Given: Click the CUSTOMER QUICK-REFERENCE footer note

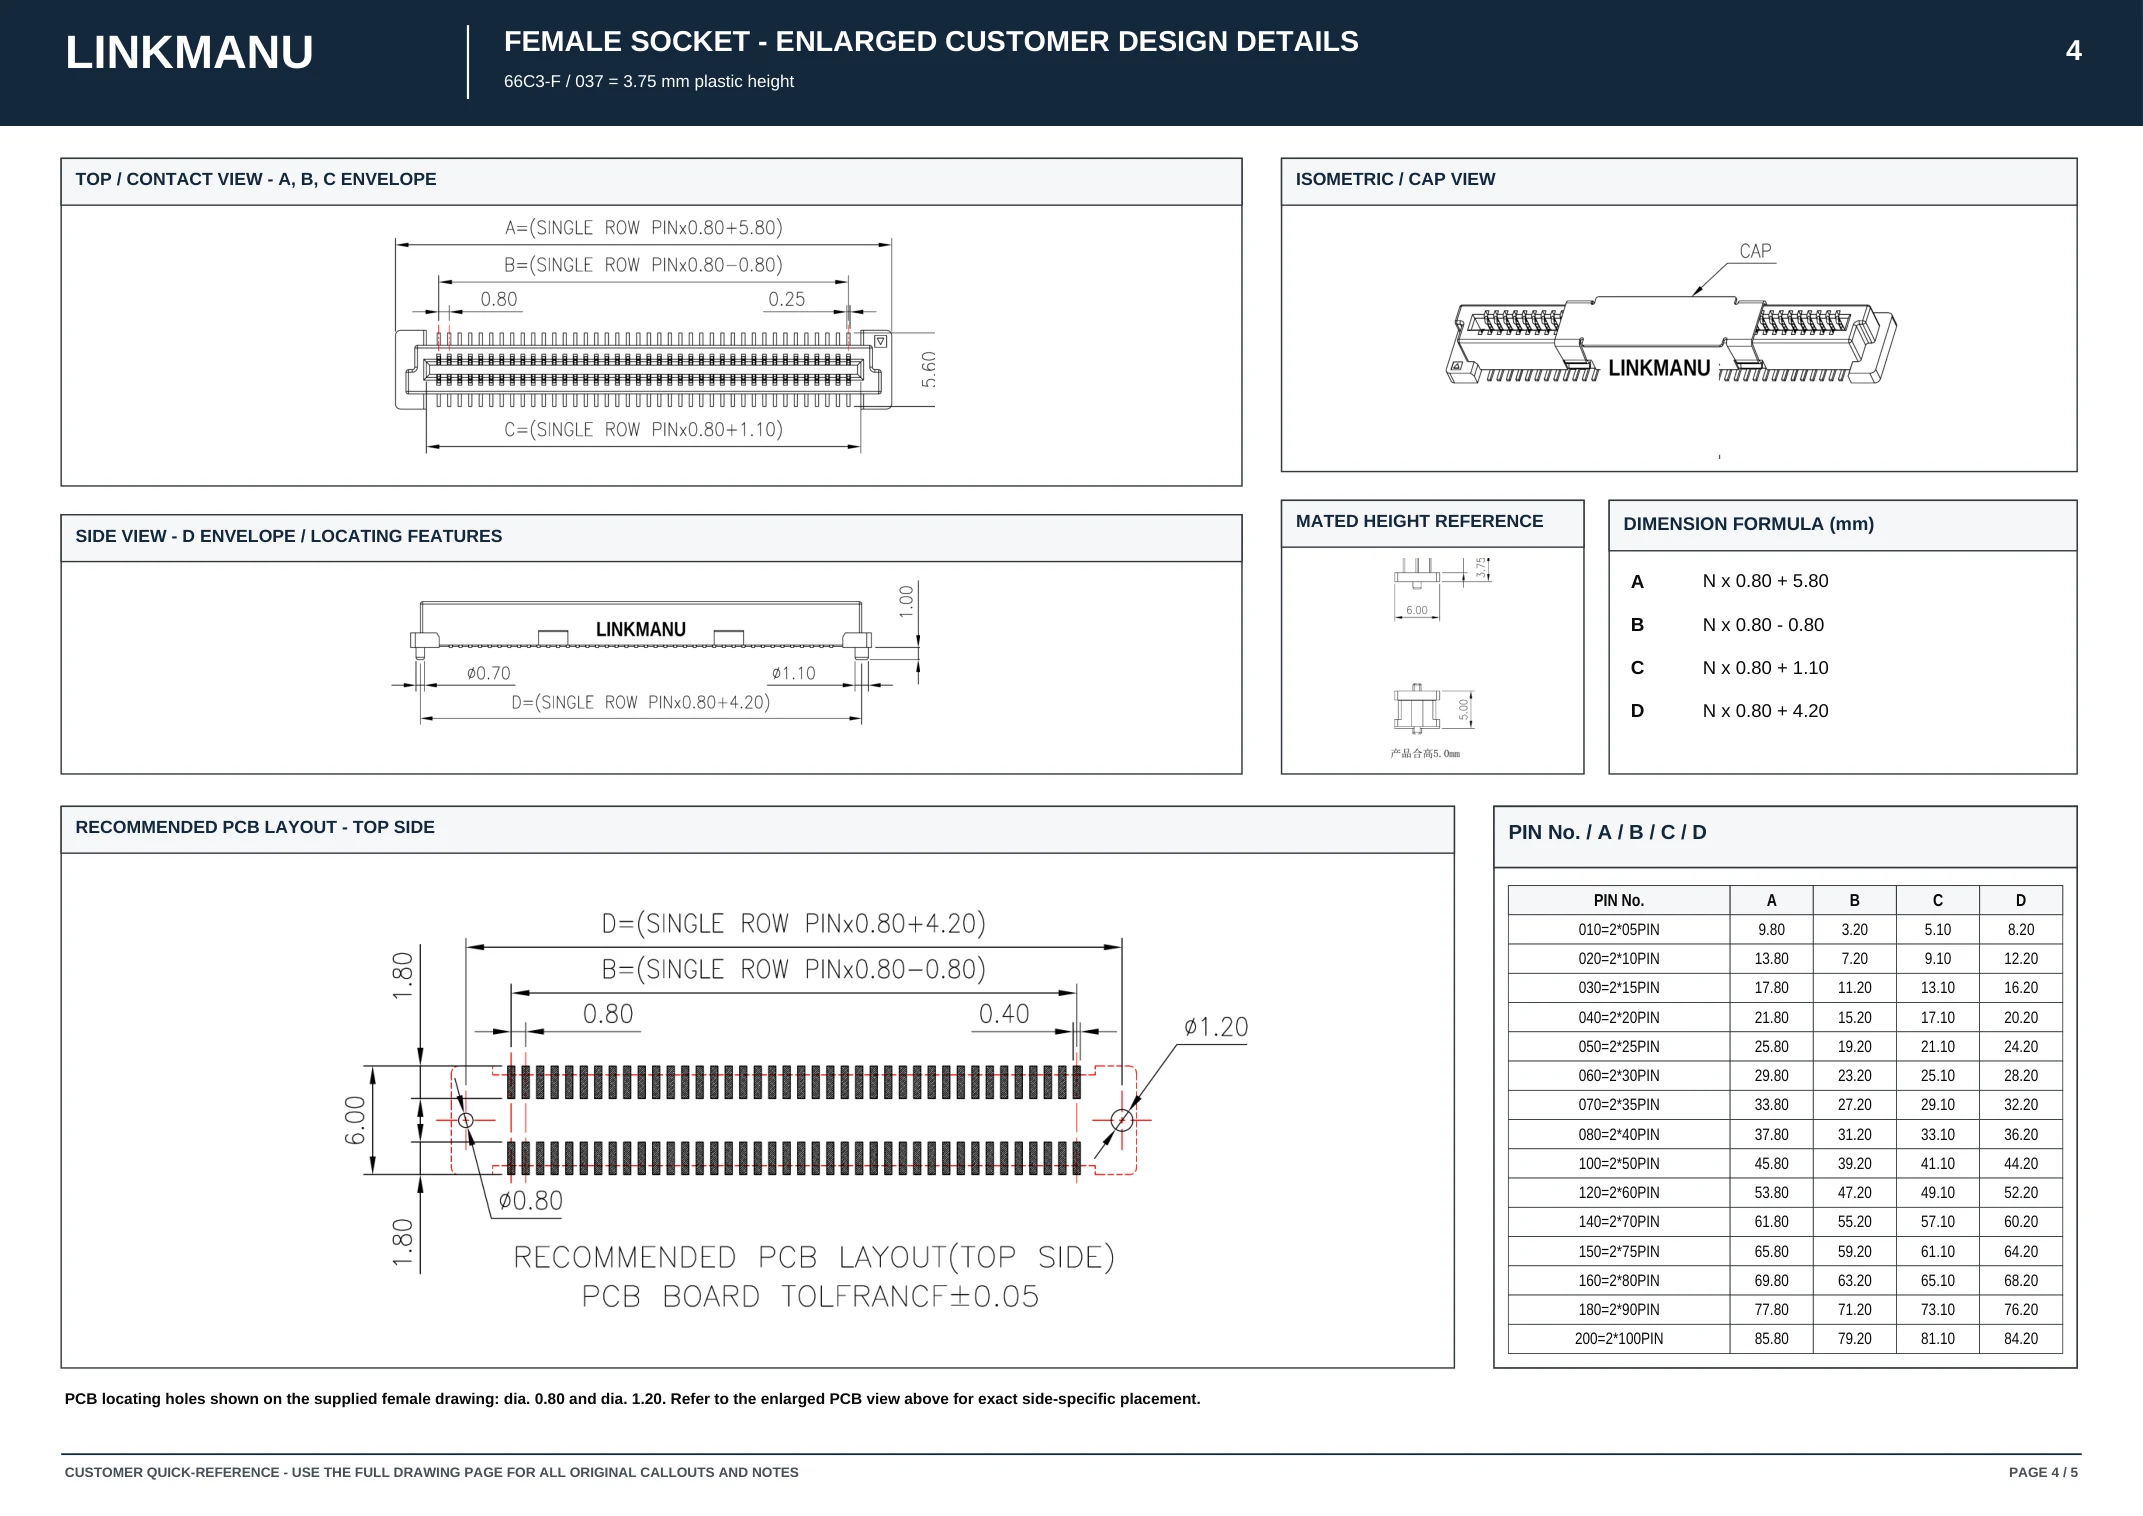Looking at the screenshot, I should 431,1473.
